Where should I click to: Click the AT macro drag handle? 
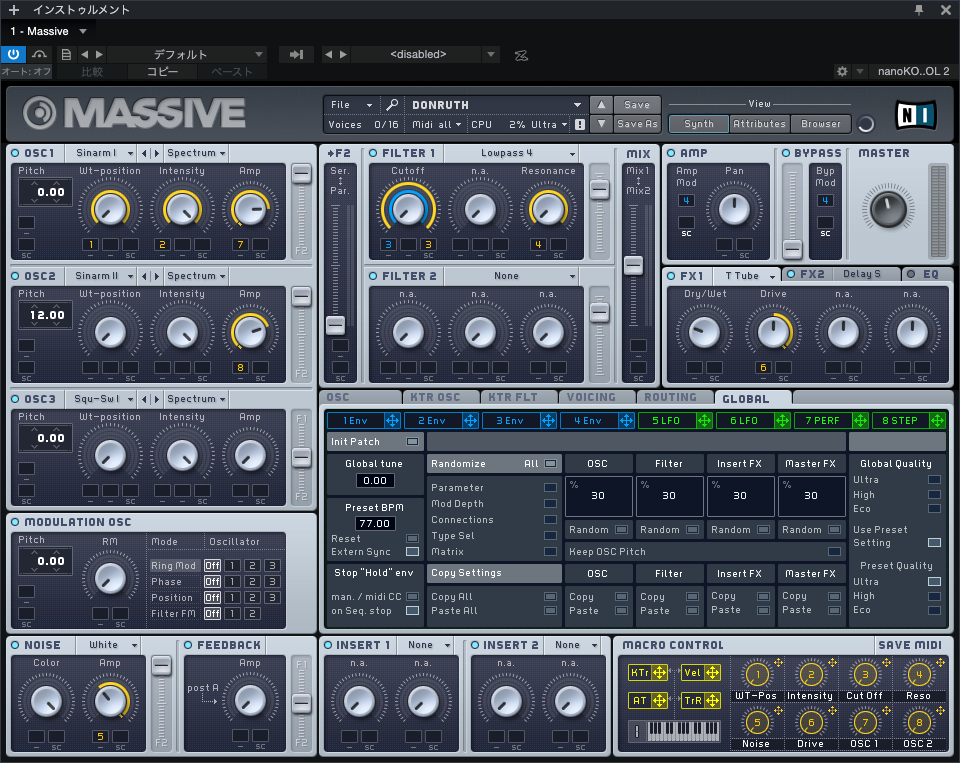click(x=659, y=700)
